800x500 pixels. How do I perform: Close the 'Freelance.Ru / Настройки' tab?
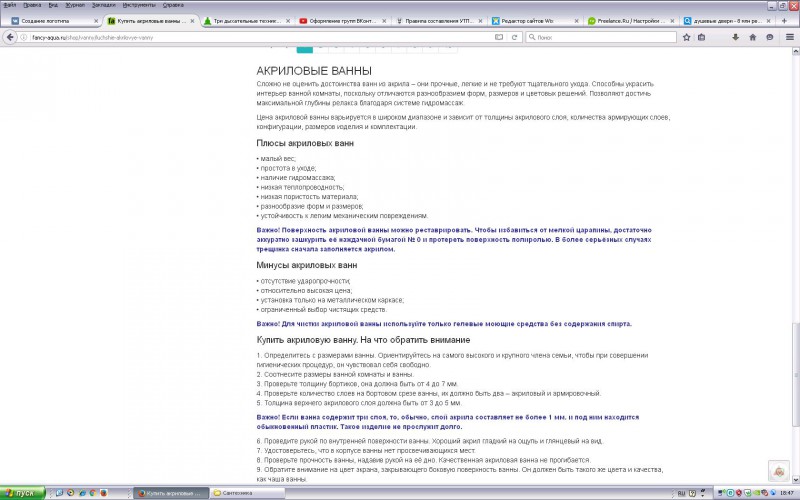672,21
